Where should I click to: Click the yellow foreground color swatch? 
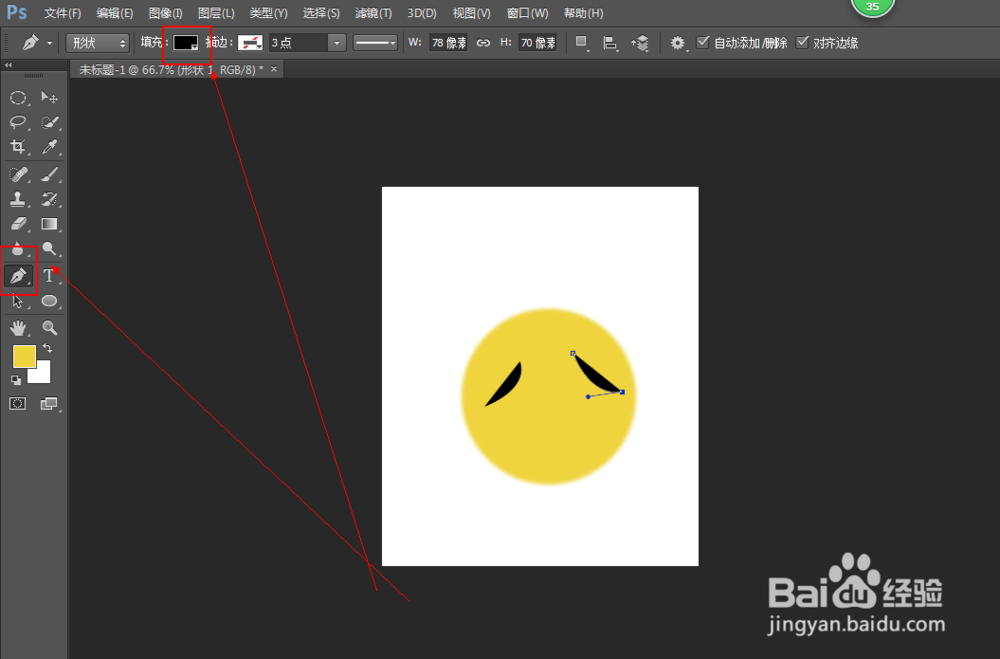click(23, 355)
